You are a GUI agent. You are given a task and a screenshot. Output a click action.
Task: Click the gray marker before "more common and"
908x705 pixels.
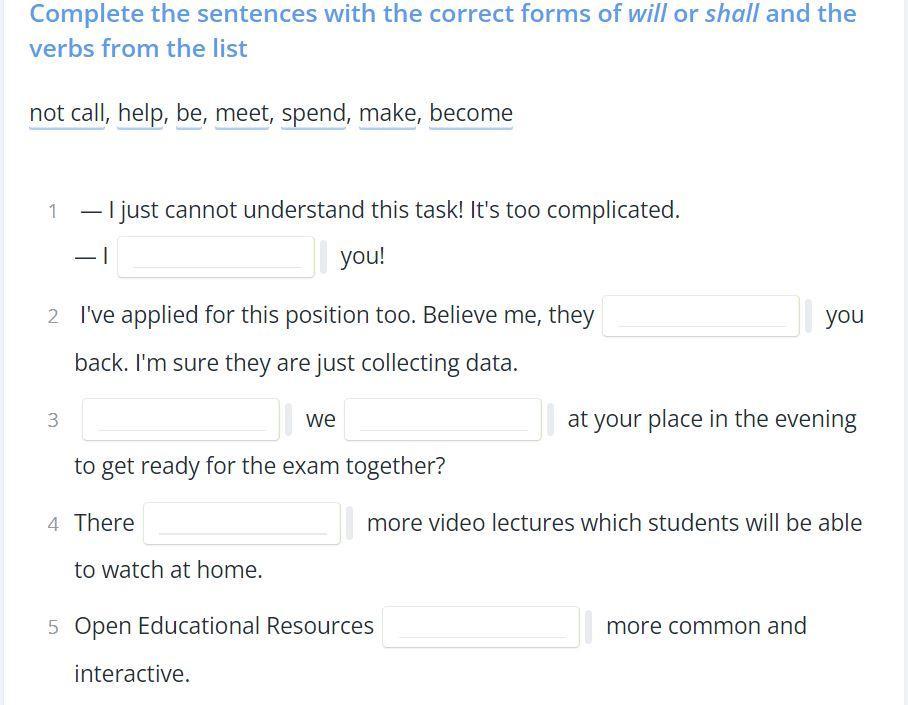[588, 627]
